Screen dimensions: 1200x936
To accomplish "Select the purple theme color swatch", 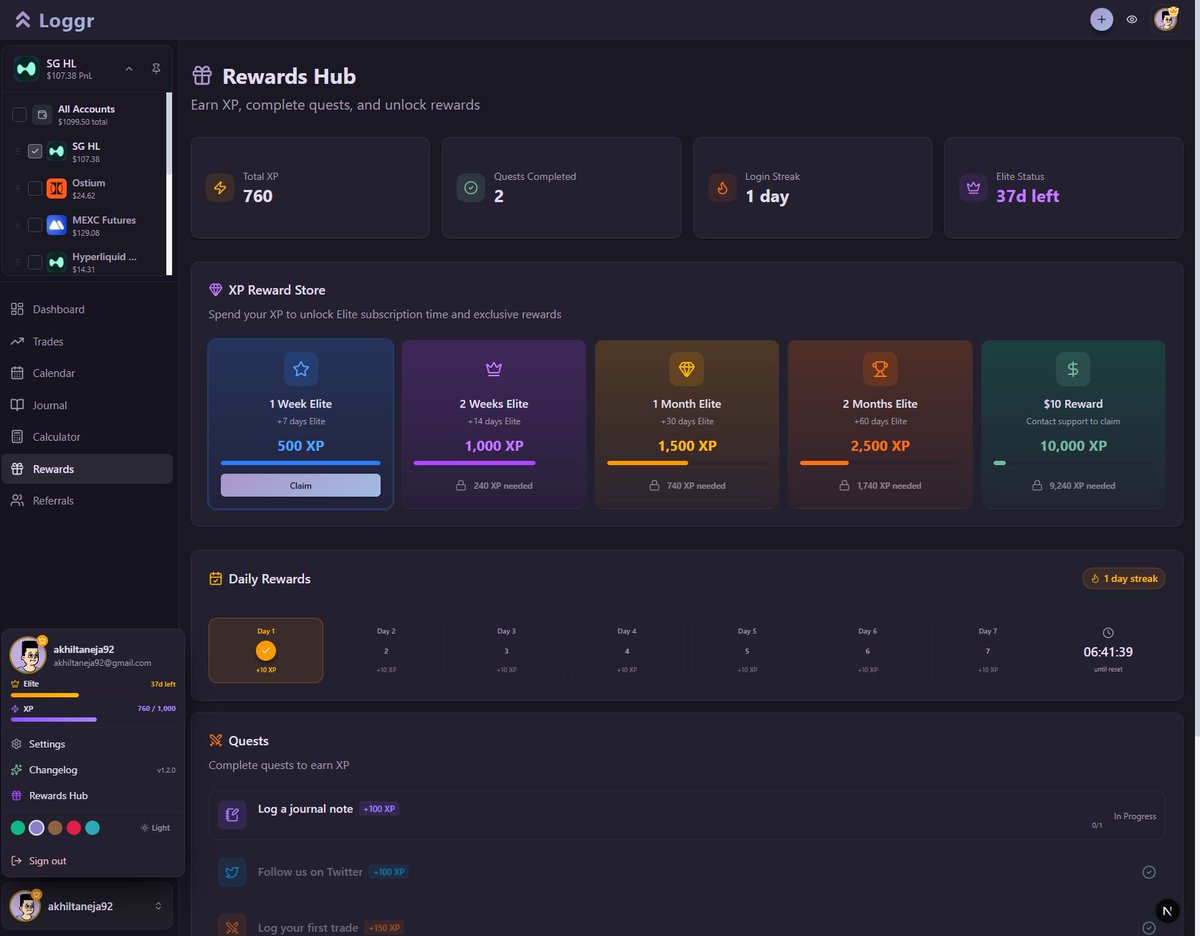I will [37, 828].
